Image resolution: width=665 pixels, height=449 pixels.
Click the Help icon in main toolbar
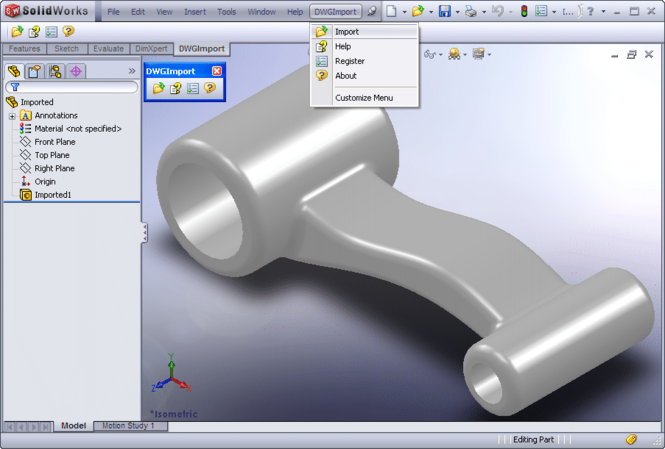pyautogui.click(x=34, y=31)
